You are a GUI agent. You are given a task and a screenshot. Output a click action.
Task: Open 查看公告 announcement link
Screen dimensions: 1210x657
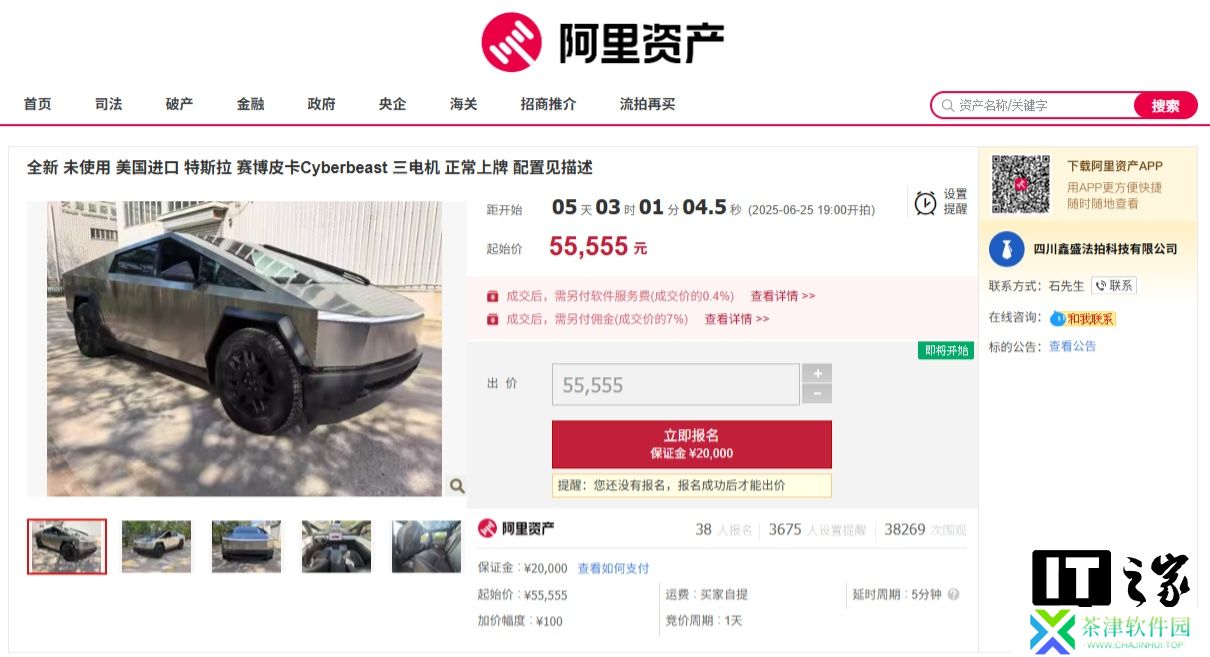[1072, 346]
